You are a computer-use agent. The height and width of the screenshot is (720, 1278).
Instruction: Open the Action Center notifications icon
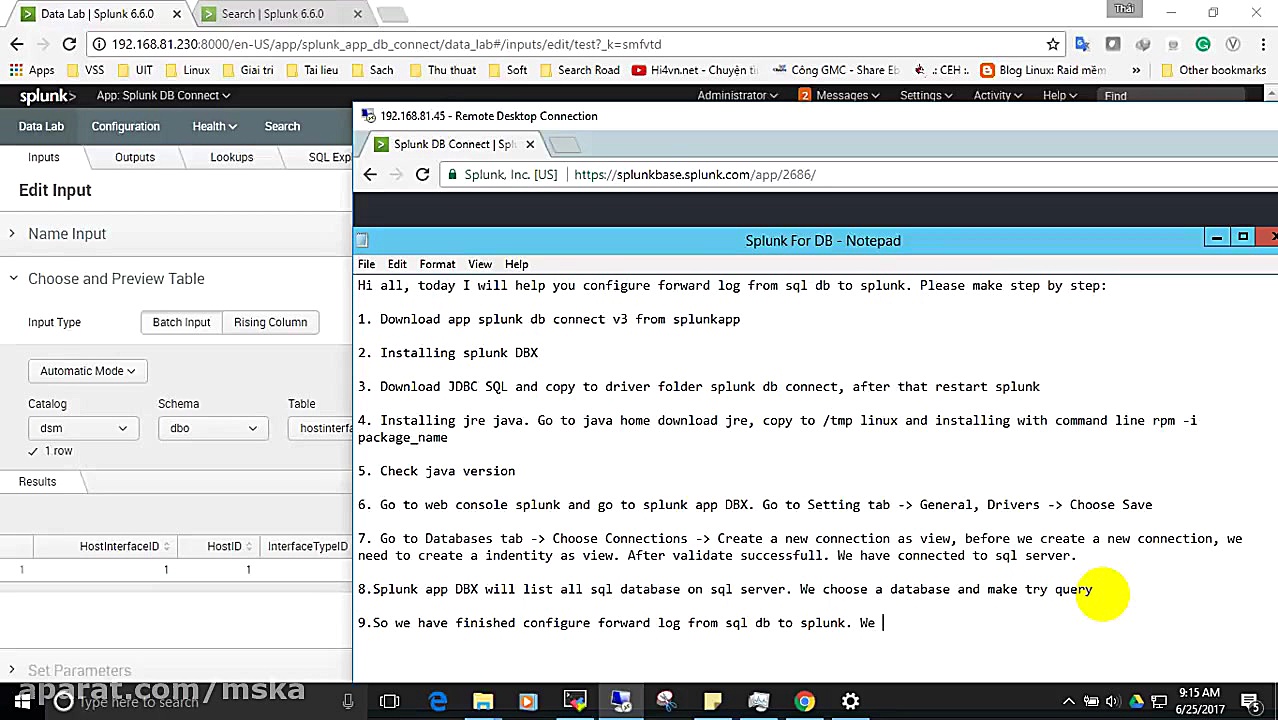coord(1250,701)
